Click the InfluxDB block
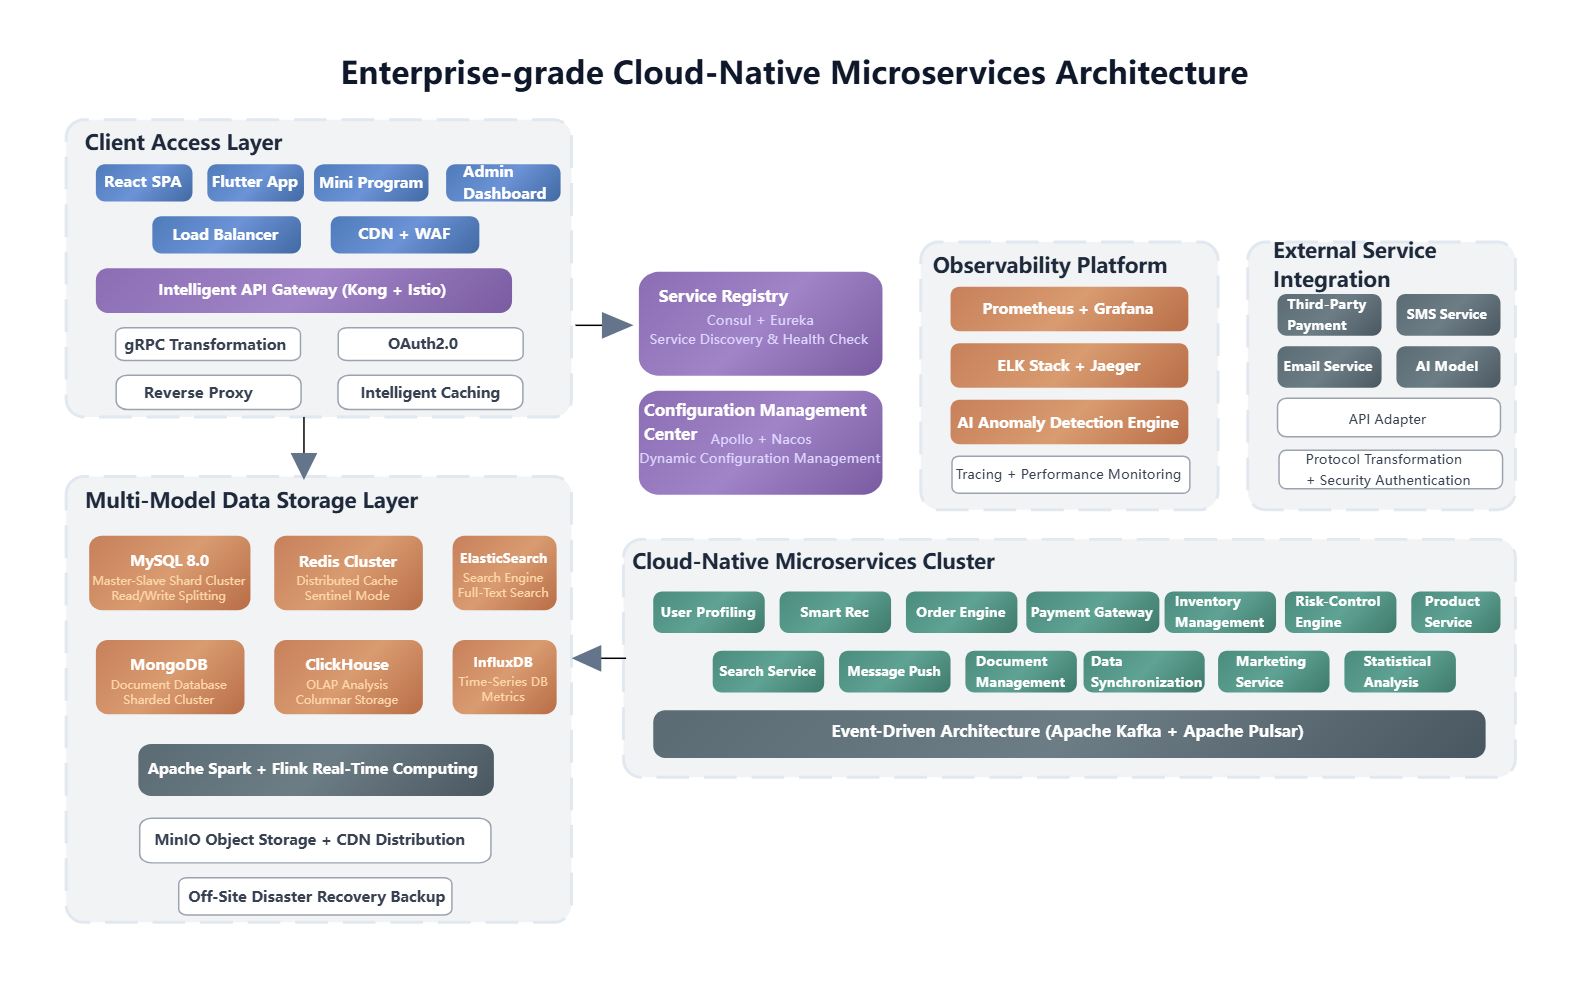This screenshot has height=987, width=1580. [504, 677]
